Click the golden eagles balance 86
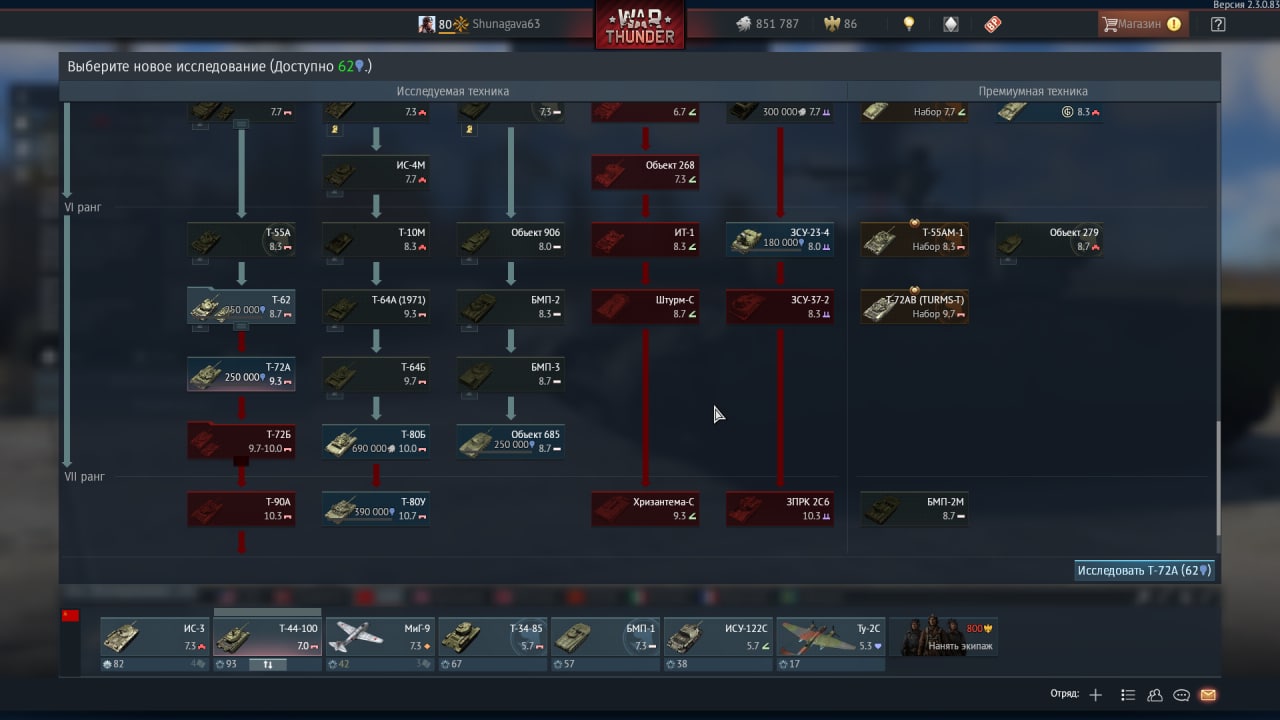Screen dimensions: 1280x720 840,24
